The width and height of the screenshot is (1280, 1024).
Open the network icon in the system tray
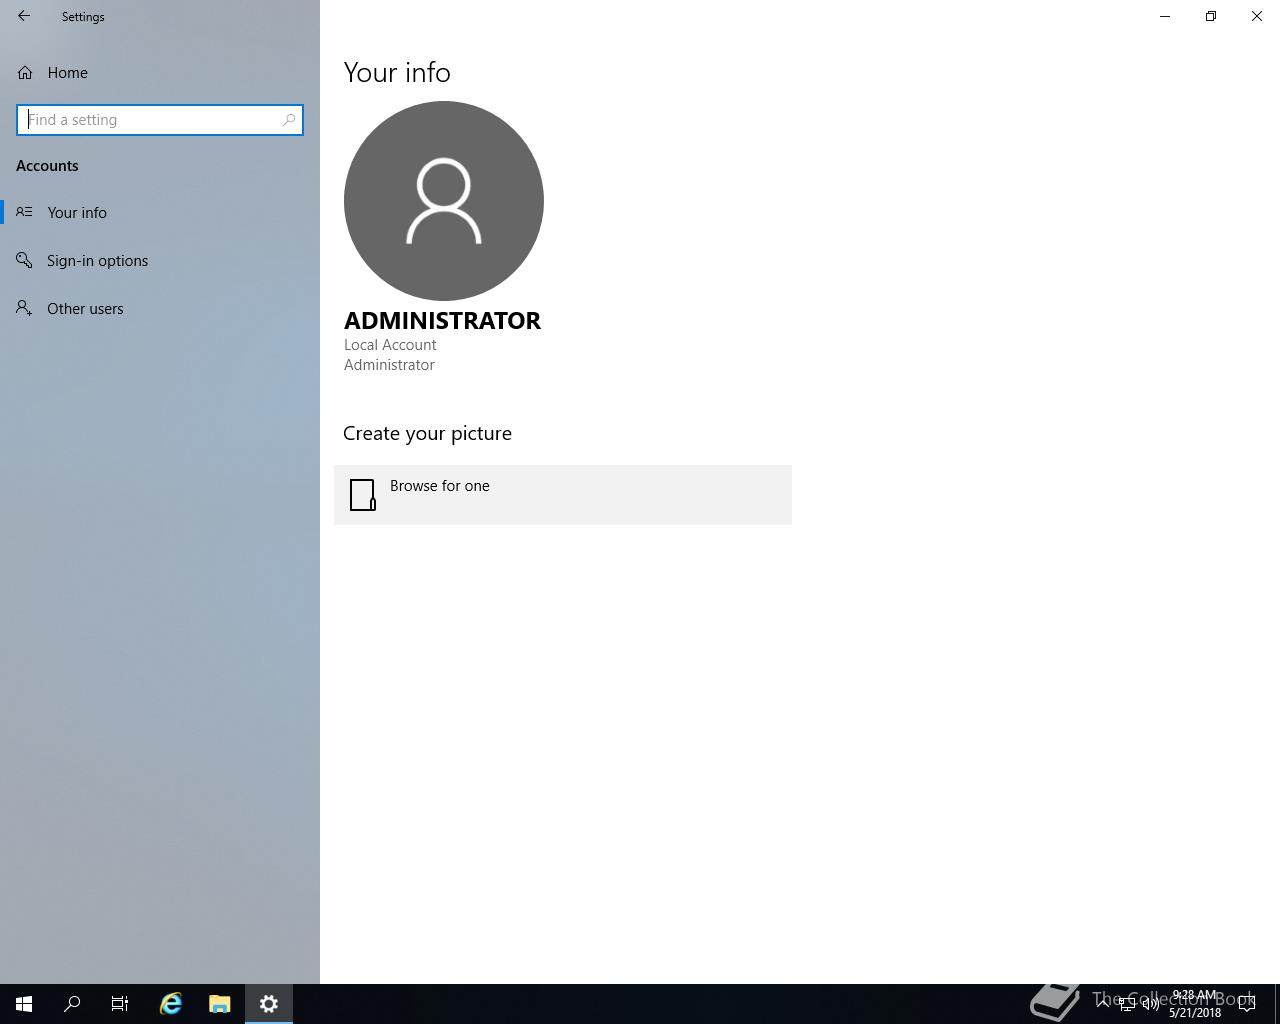1126,1004
